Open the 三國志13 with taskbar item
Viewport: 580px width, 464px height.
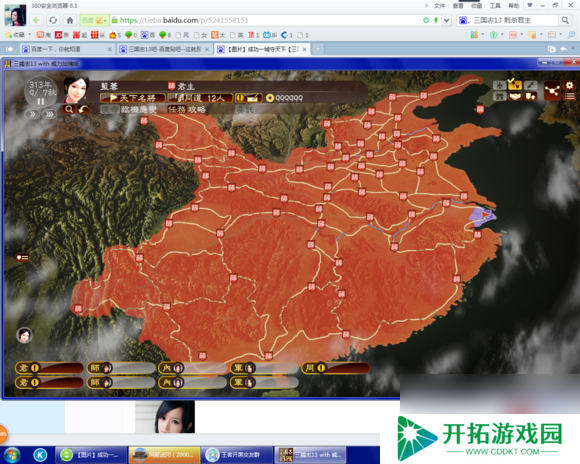(310, 455)
